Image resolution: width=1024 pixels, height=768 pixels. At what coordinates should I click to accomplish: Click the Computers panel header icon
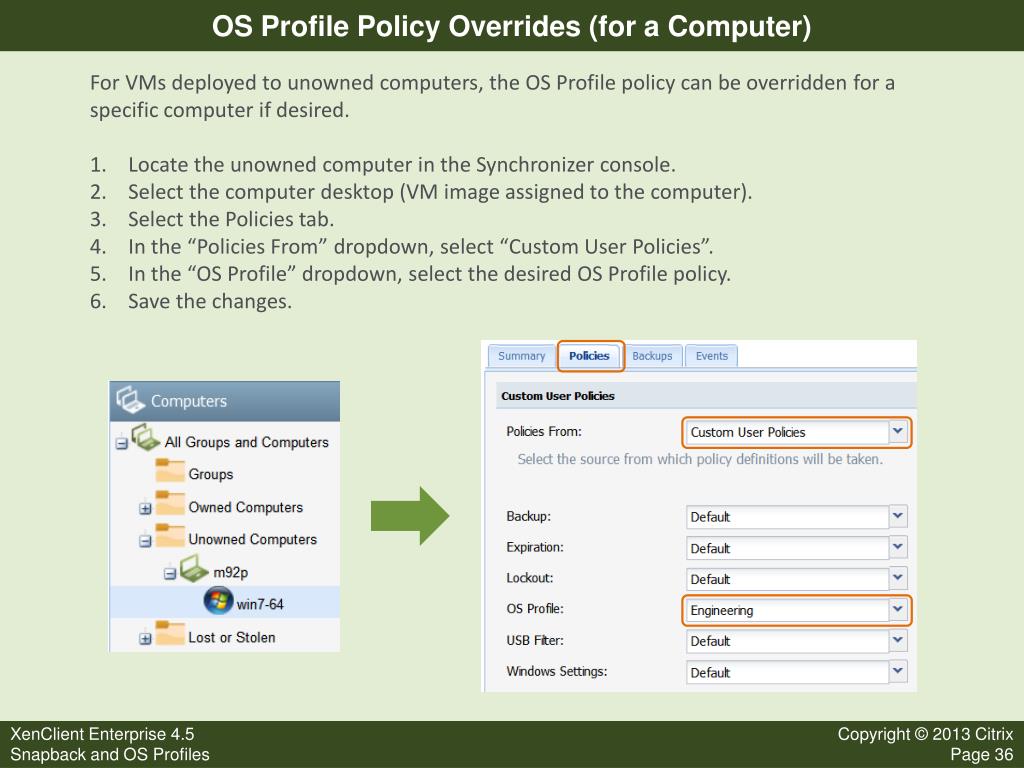tap(129, 399)
